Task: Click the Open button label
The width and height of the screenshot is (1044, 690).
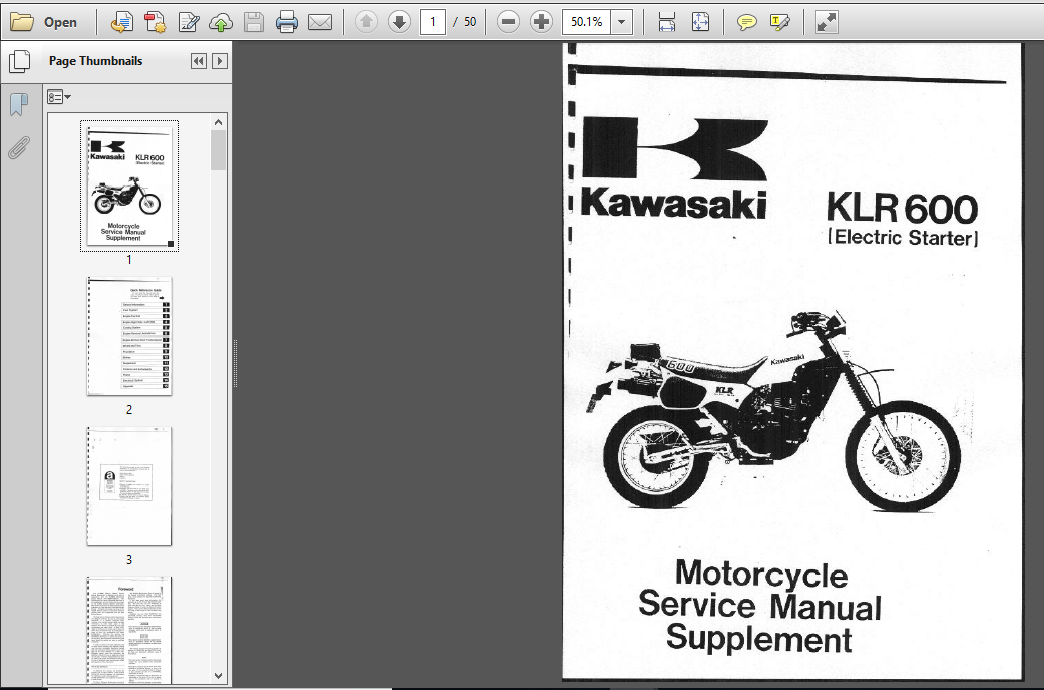Action: pos(60,22)
